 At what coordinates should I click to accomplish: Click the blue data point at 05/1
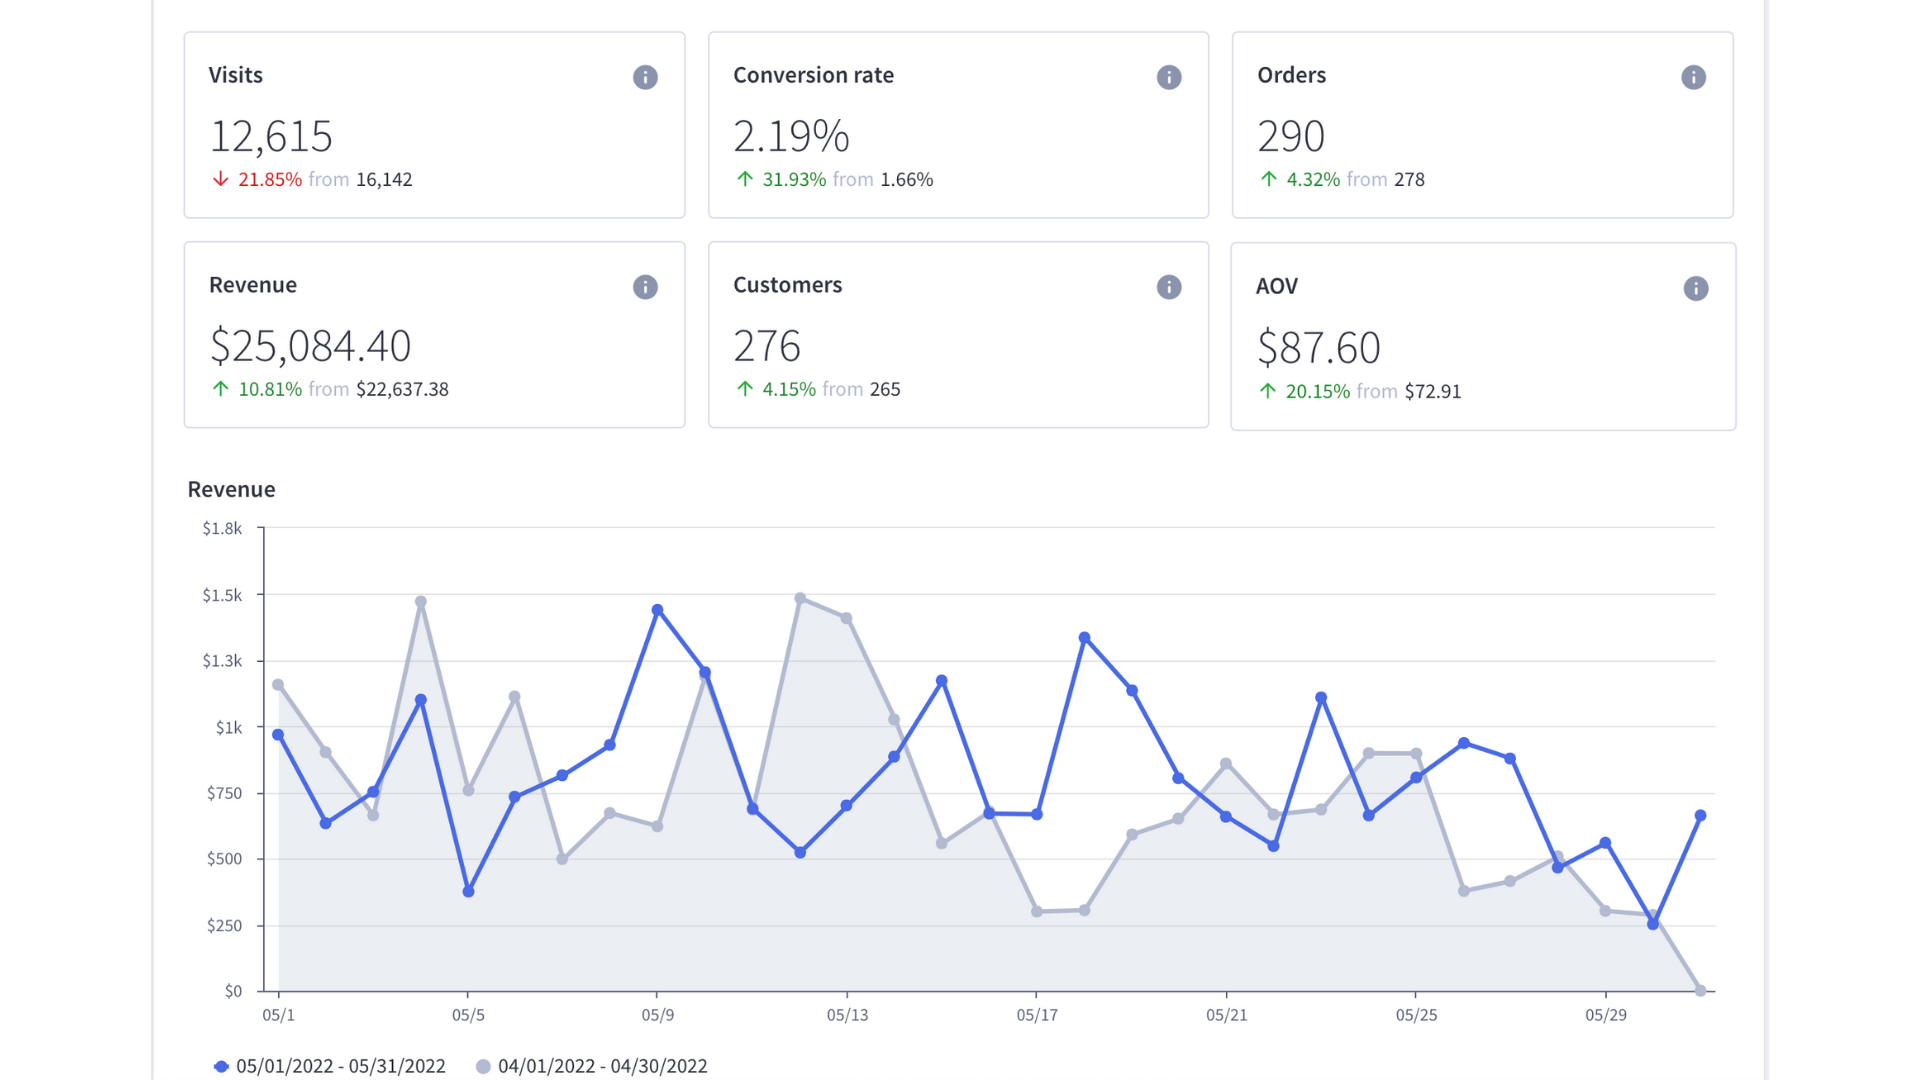pos(278,735)
